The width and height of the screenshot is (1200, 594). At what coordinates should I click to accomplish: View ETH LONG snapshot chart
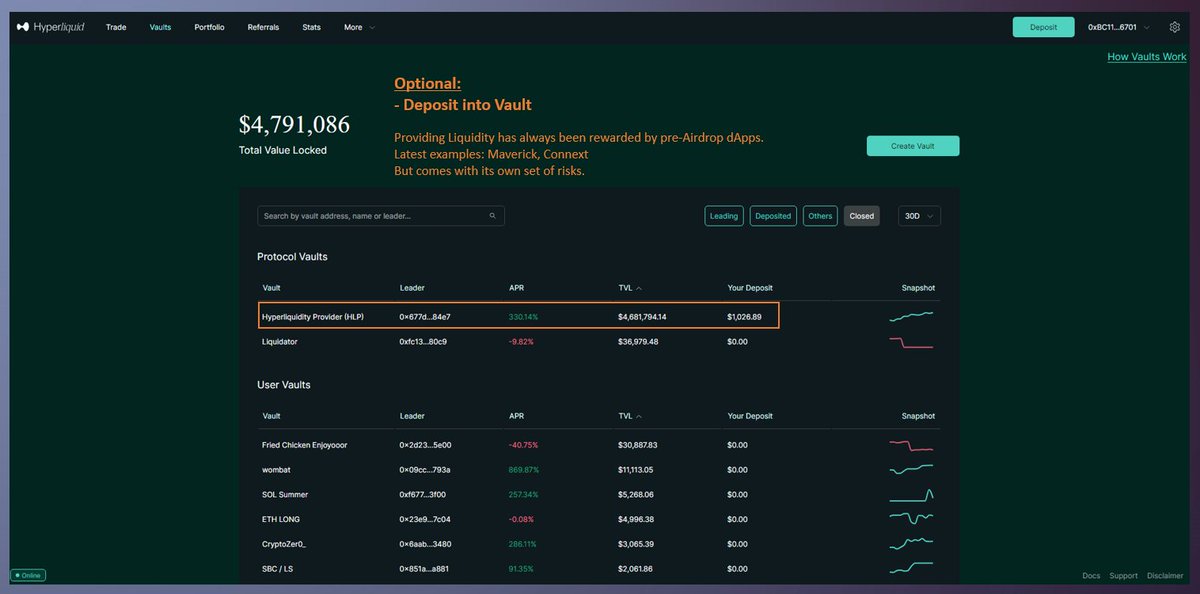pyautogui.click(x=911, y=519)
